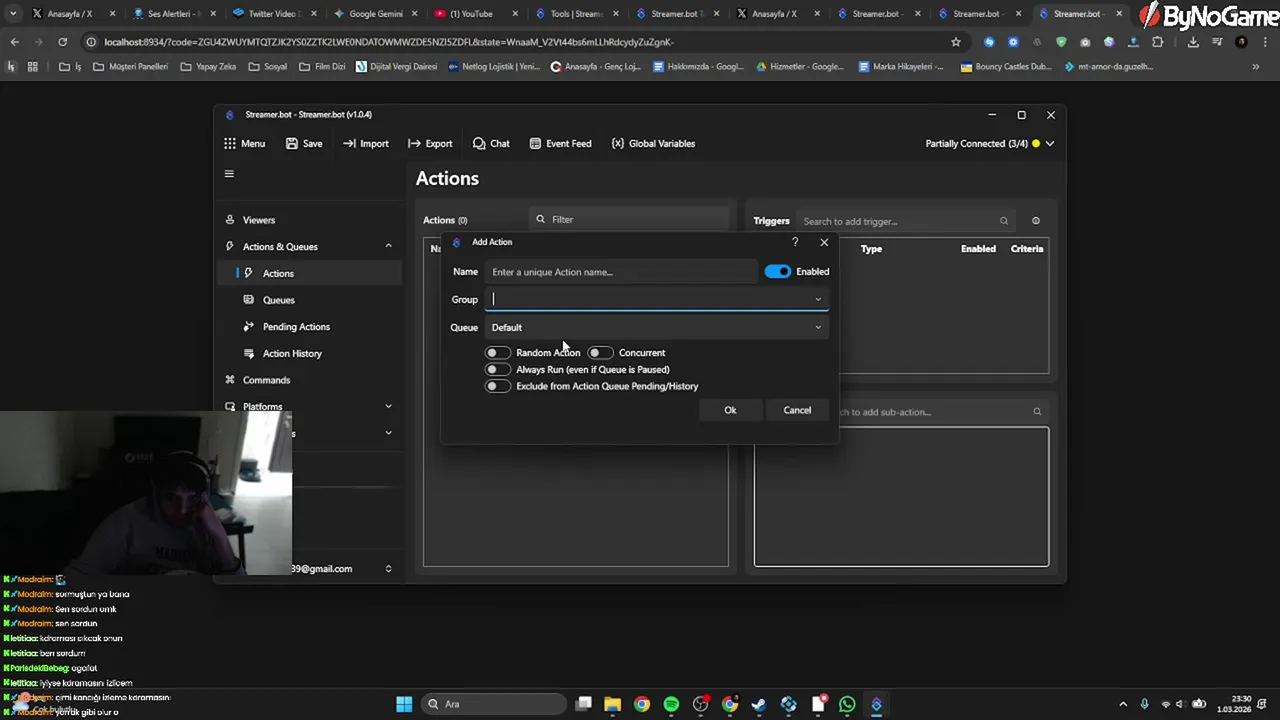
Task: Click the Streamer.bot taskbar icon
Action: click(876, 704)
